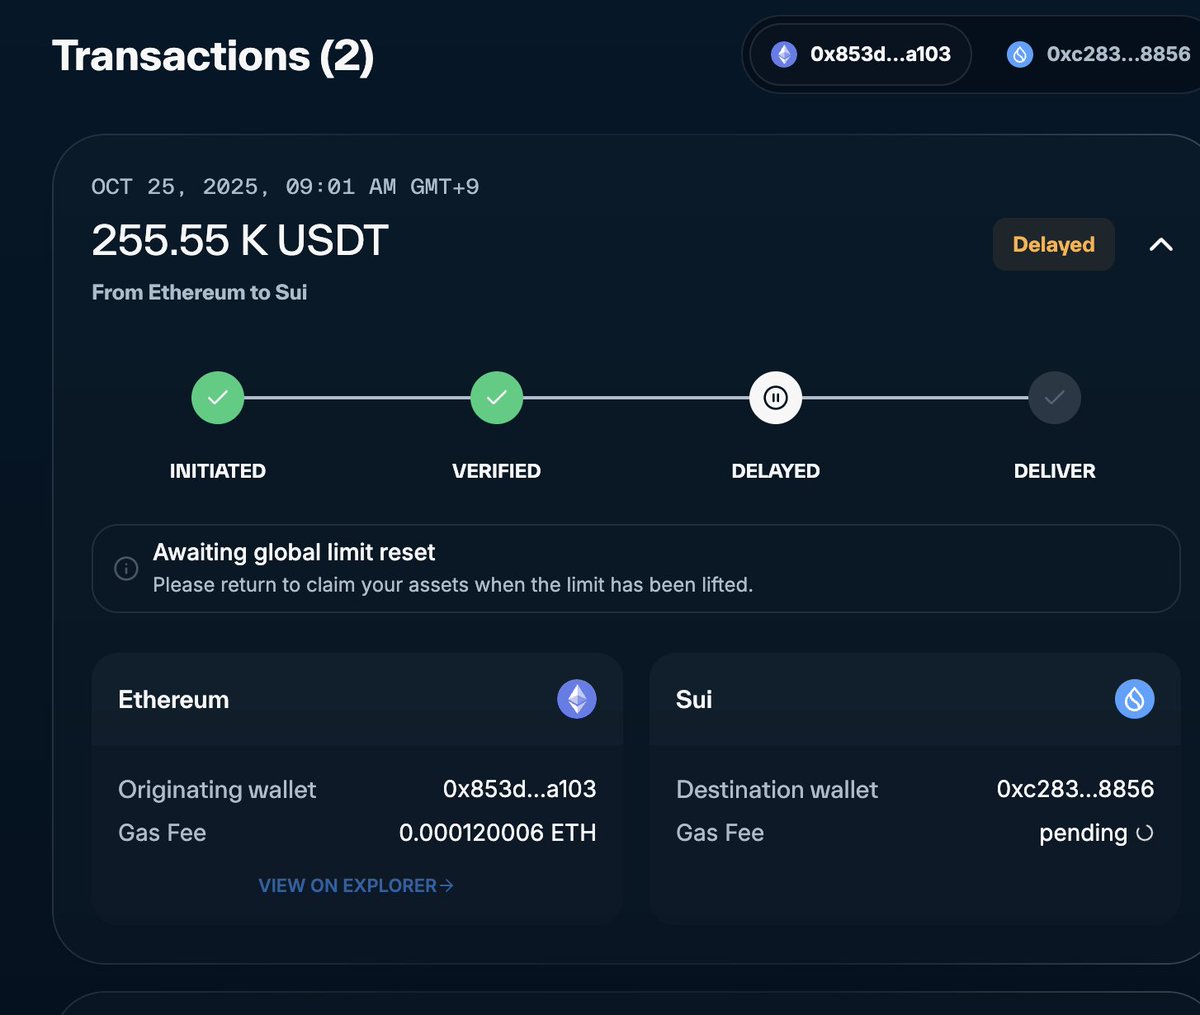The height and width of the screenshot is (1015, 1200).
Task: Click the Delayed status badge
Action: point(1053,244)
